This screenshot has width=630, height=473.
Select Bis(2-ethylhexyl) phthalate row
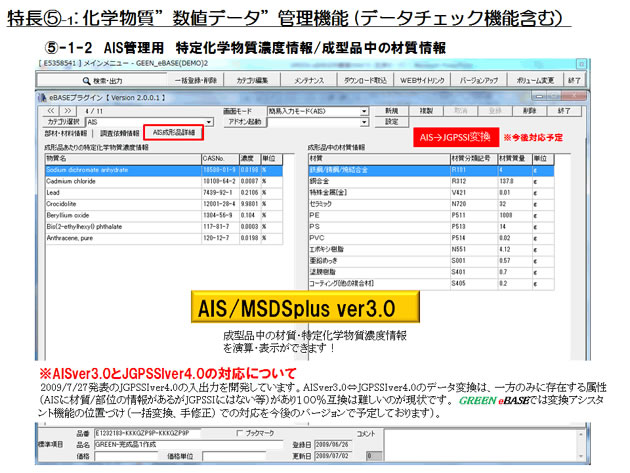tap(164, 227)
